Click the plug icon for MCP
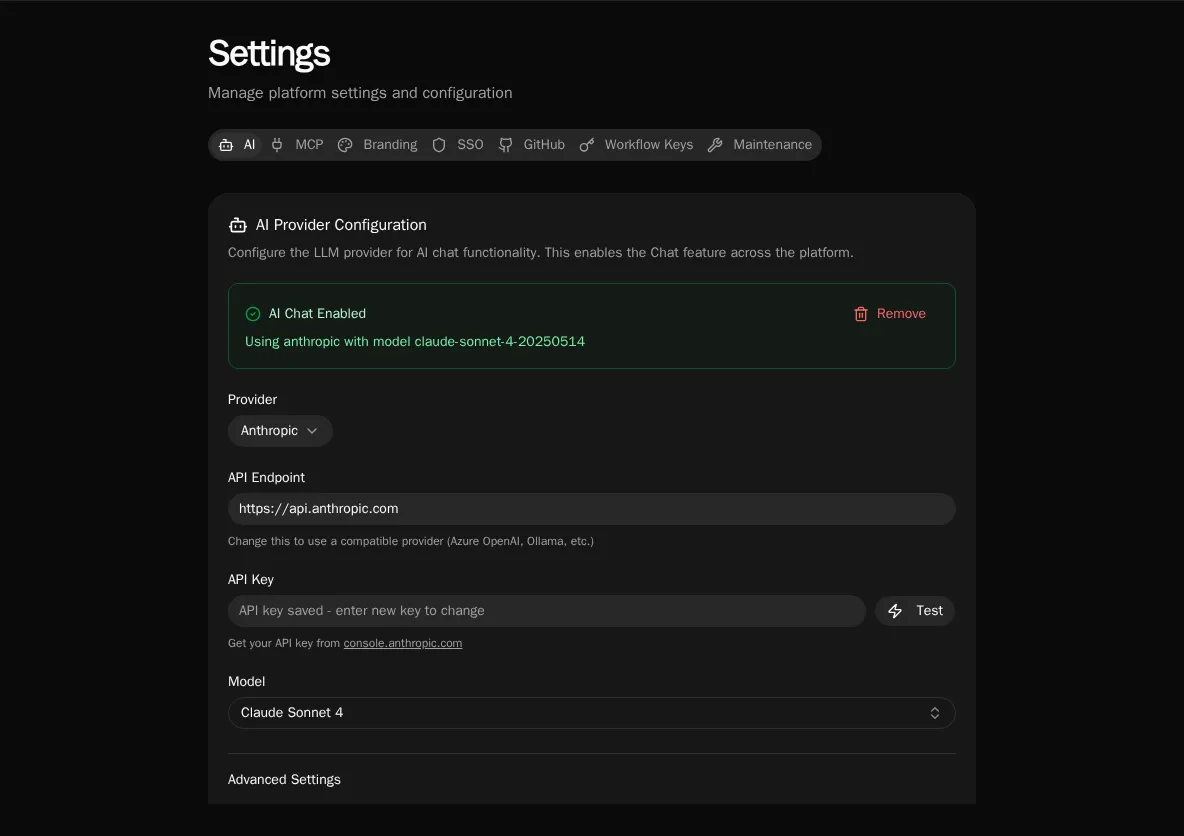This screenshot has width=1184, height=836. (277, 145)
